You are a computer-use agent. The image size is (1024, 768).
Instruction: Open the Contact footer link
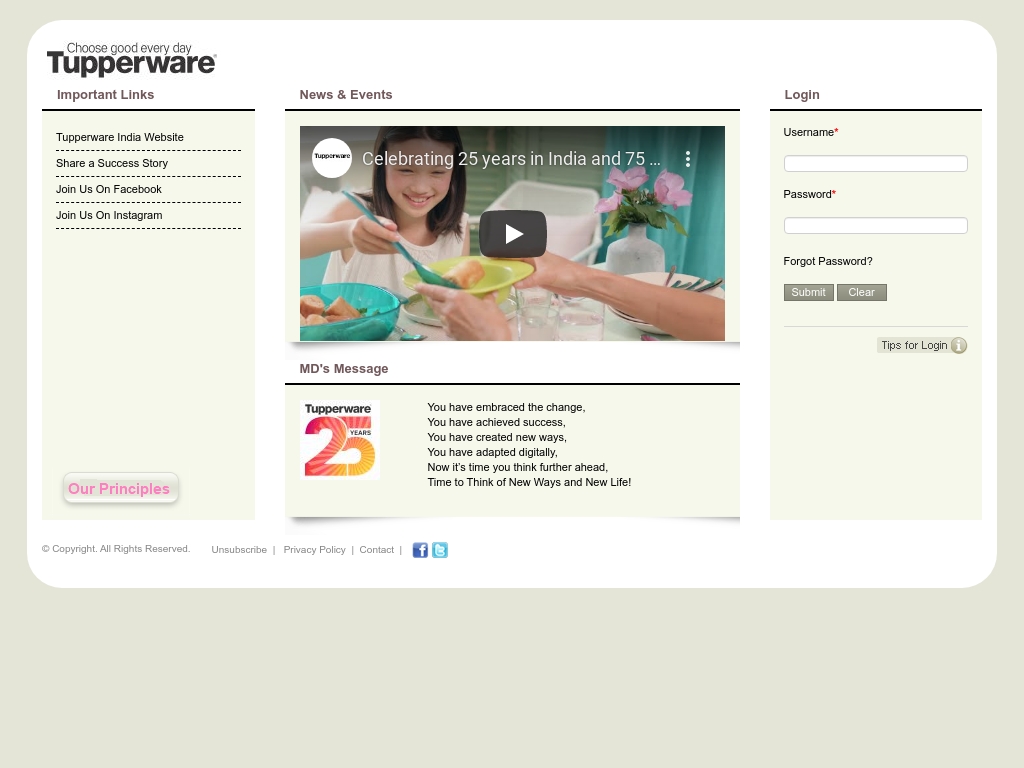[x=376, y=550]
